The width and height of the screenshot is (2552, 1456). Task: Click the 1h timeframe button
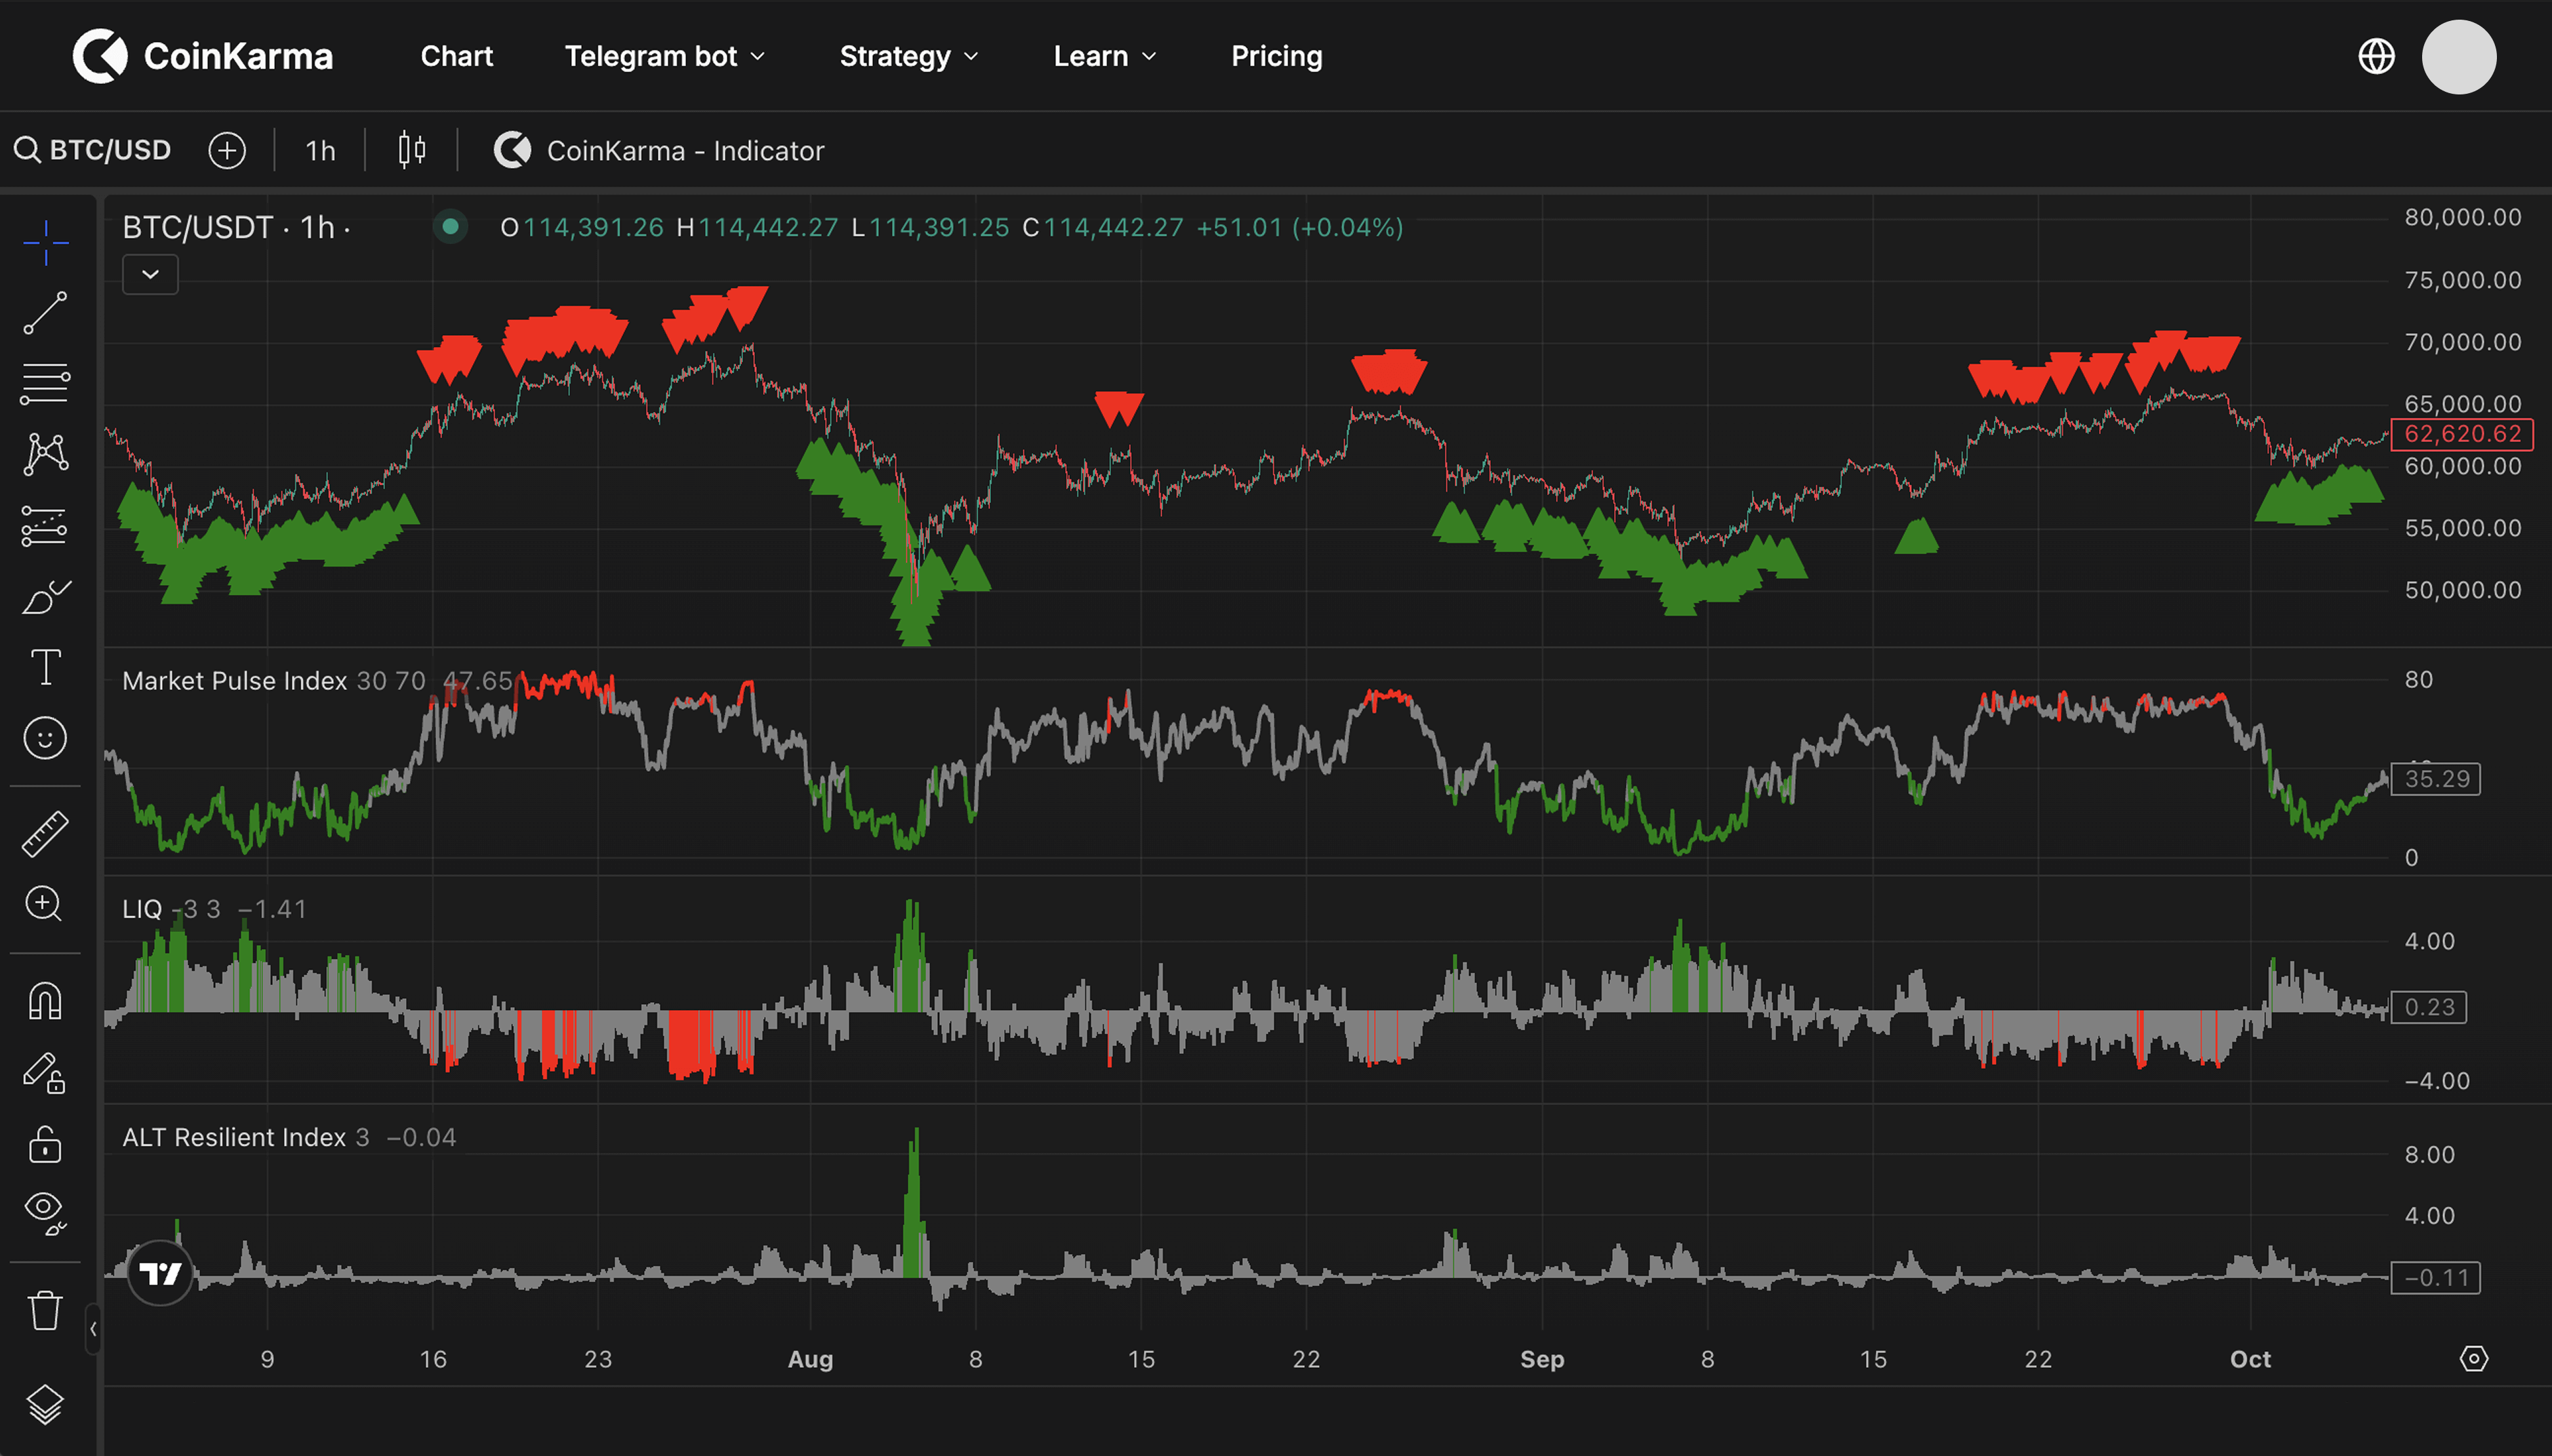pyautogui.click(x=320, y=150)
